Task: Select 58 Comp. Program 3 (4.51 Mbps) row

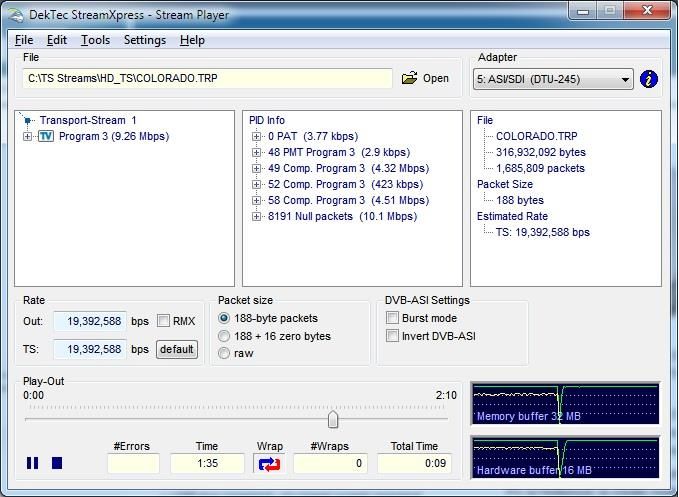Action: (349, 200)
